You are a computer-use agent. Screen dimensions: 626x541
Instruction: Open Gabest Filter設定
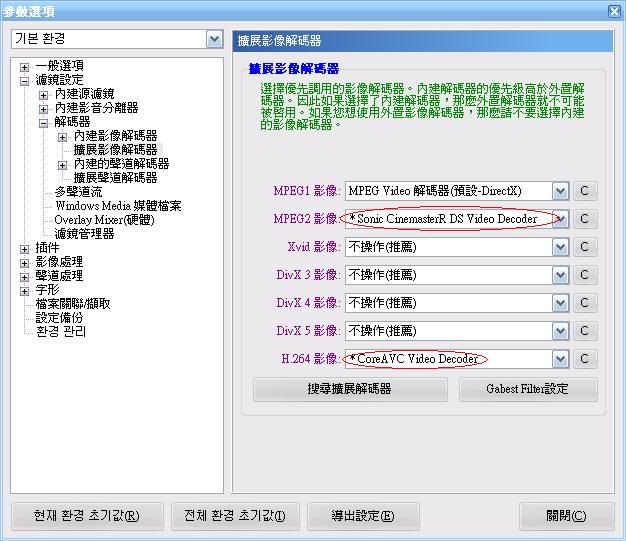coord(527,389)
